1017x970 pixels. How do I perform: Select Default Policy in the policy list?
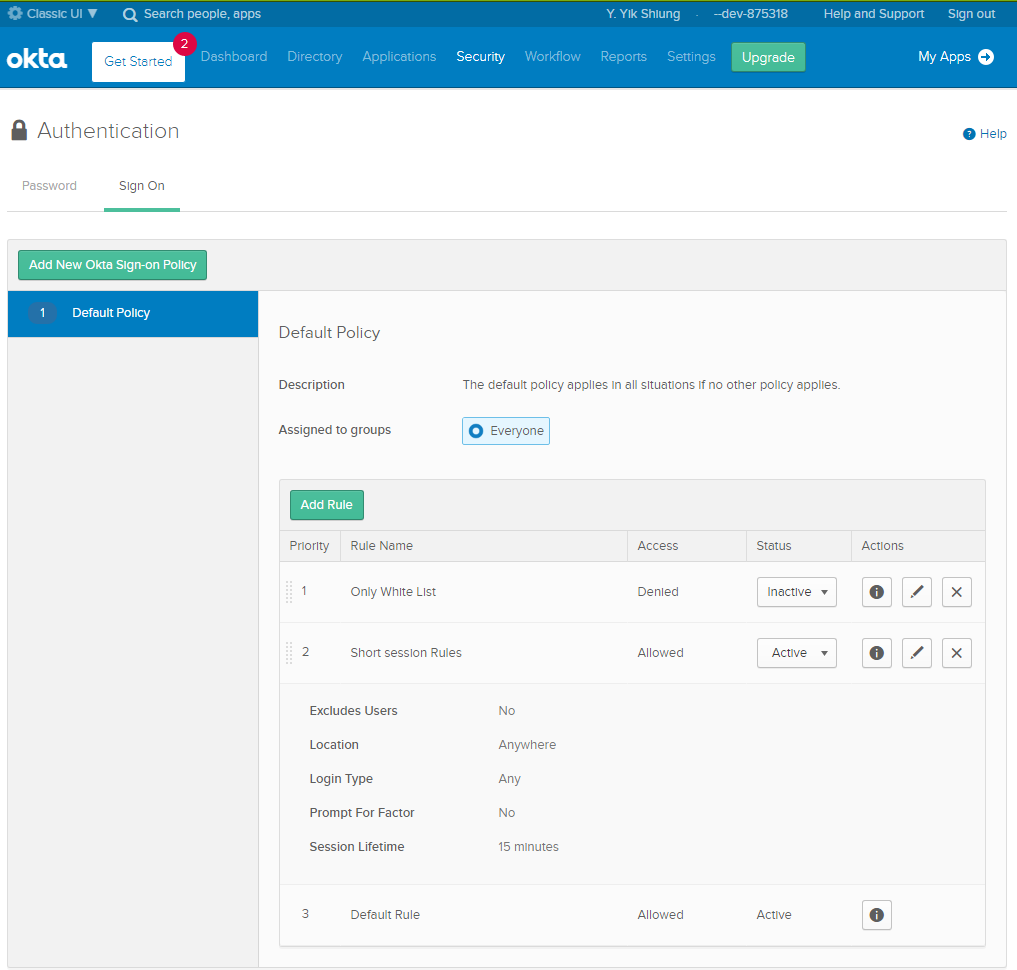coord(133,314)
